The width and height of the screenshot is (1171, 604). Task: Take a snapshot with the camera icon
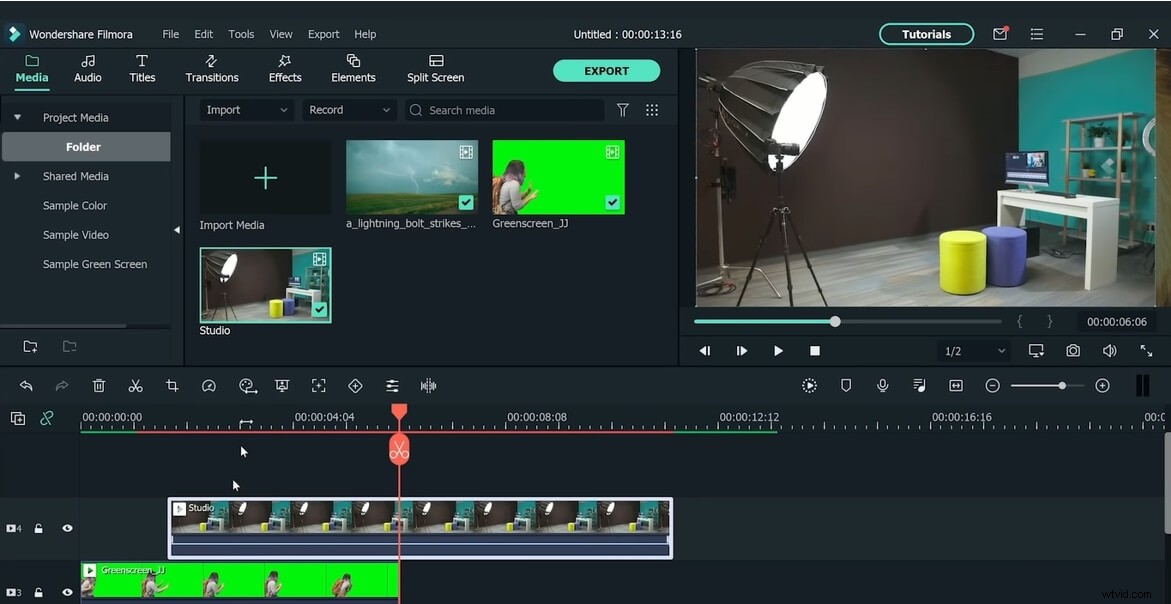(1072, 351)
